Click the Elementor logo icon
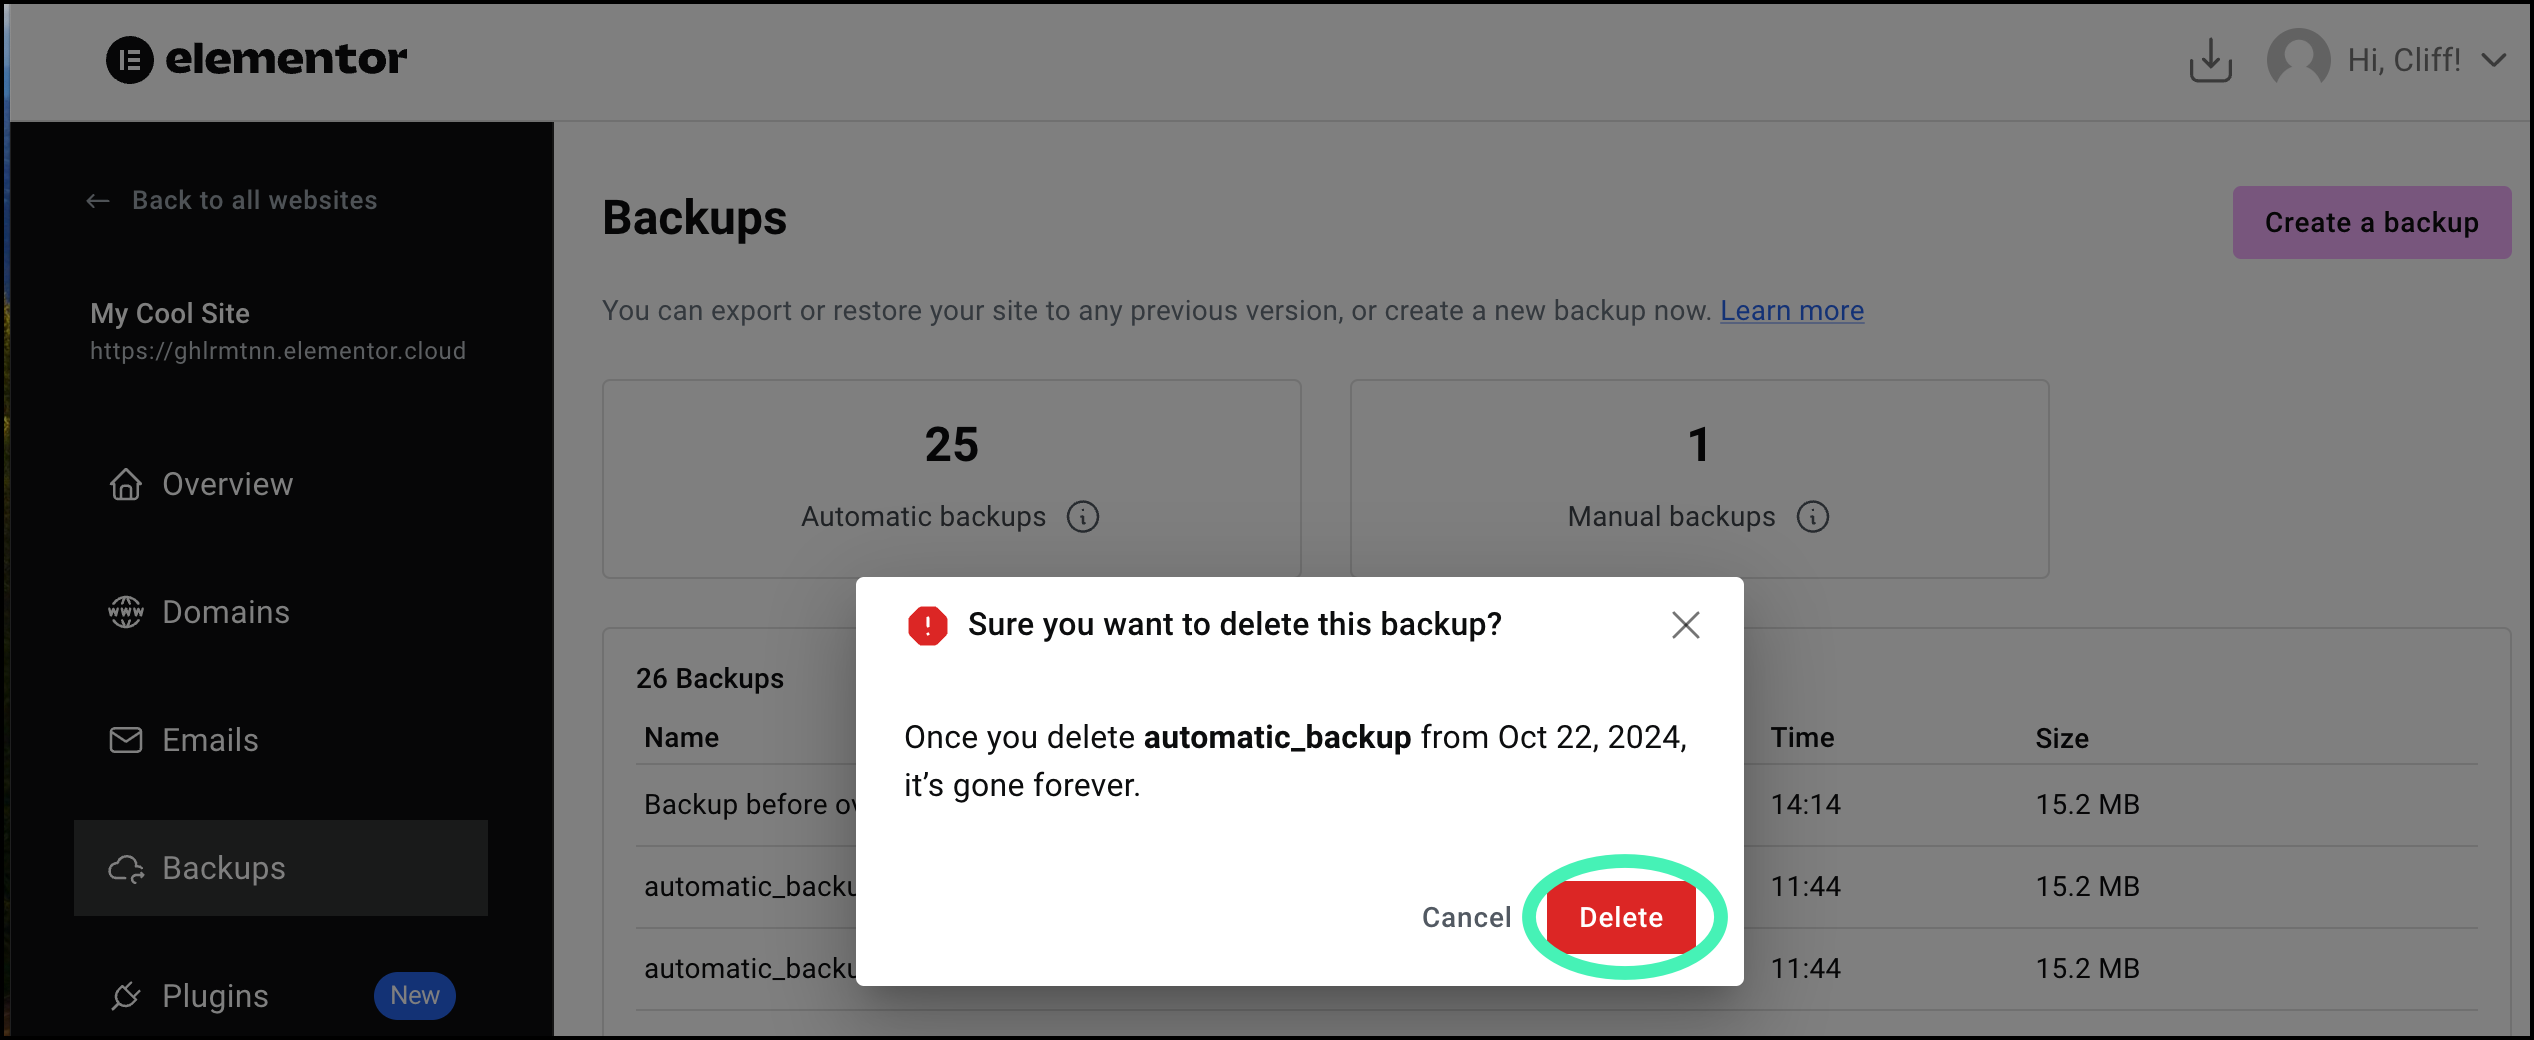This screenshot has width=2534, height=1040. pos(130,60)
